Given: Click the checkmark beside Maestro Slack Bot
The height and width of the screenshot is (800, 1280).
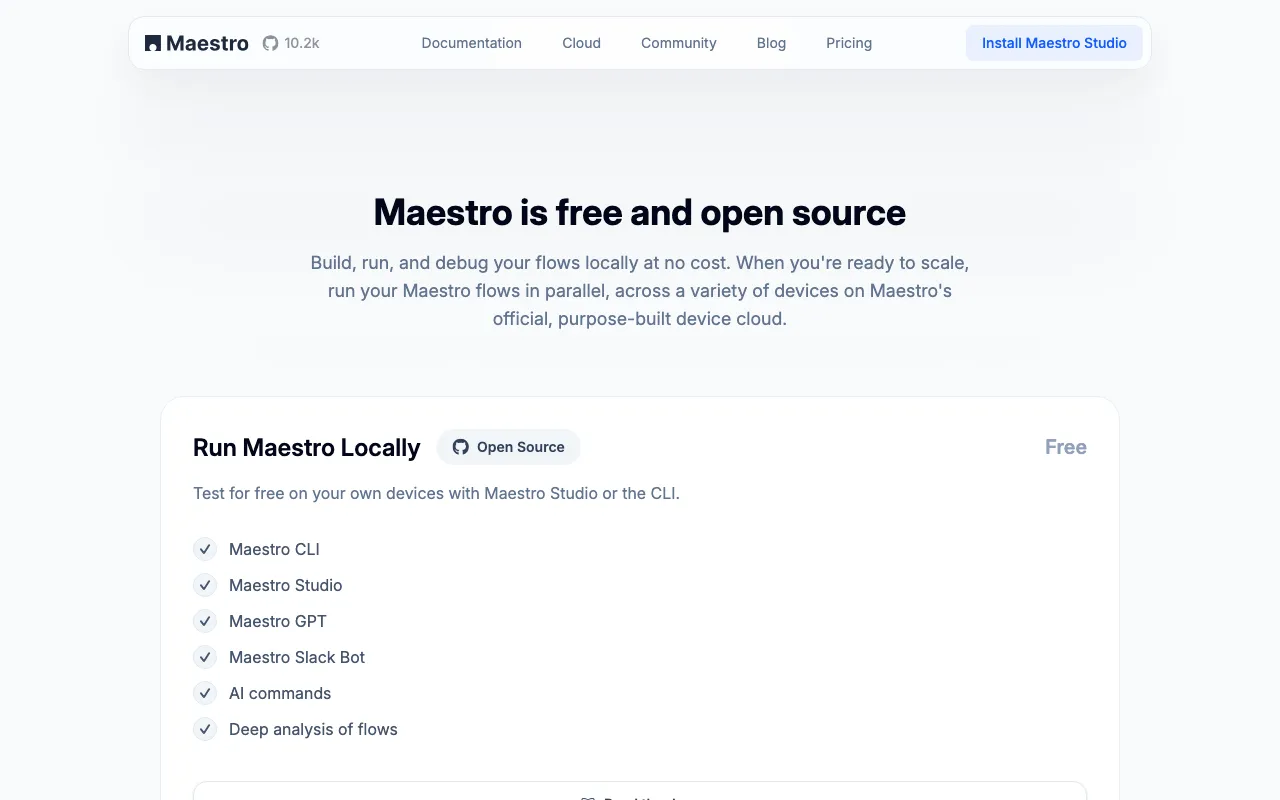Looking at the screenshot, I should point(205,657).
